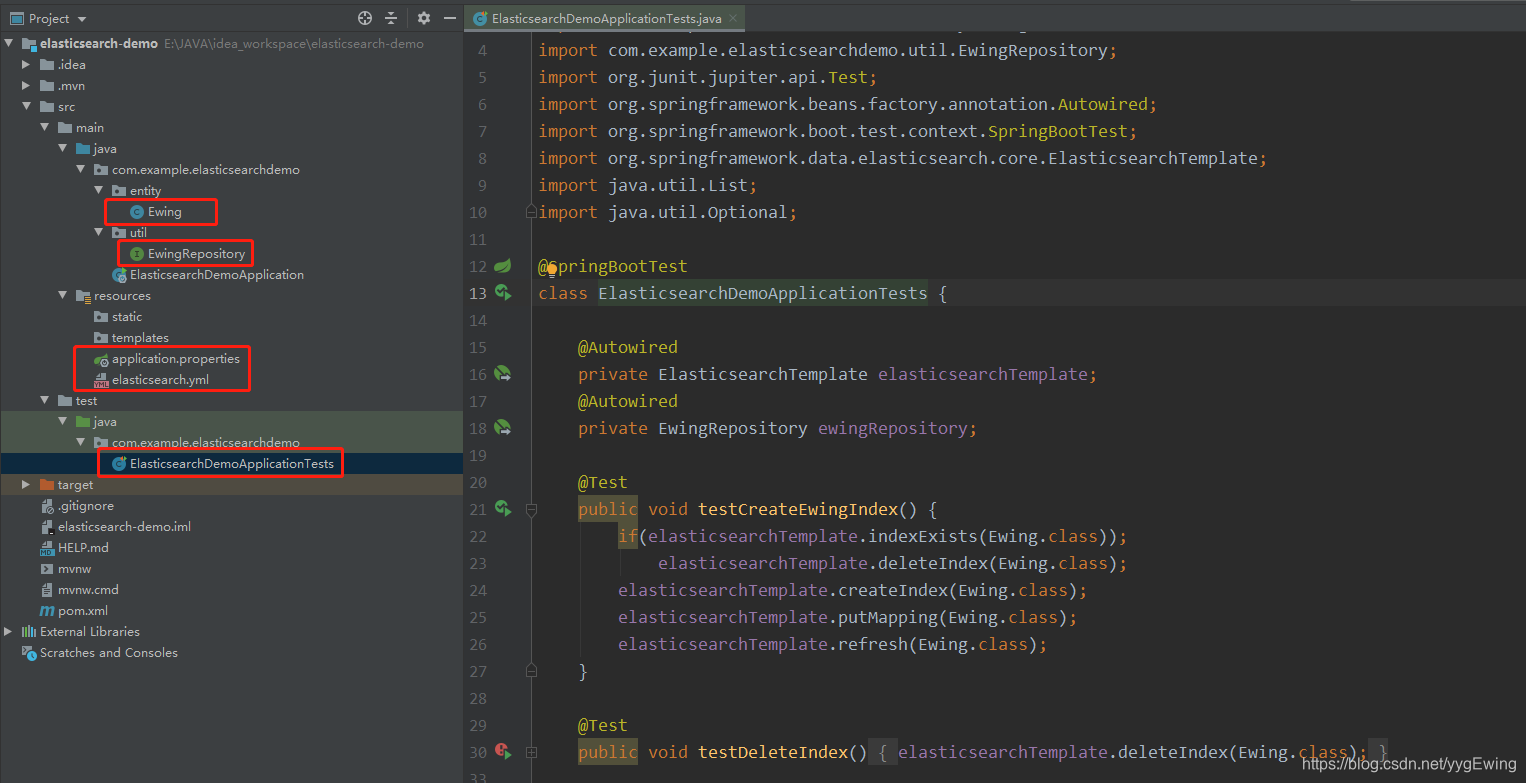The height and width of the screenshot is (783, 1526).
Task: Collapse the util package
Action: click(x=99, y=233)
